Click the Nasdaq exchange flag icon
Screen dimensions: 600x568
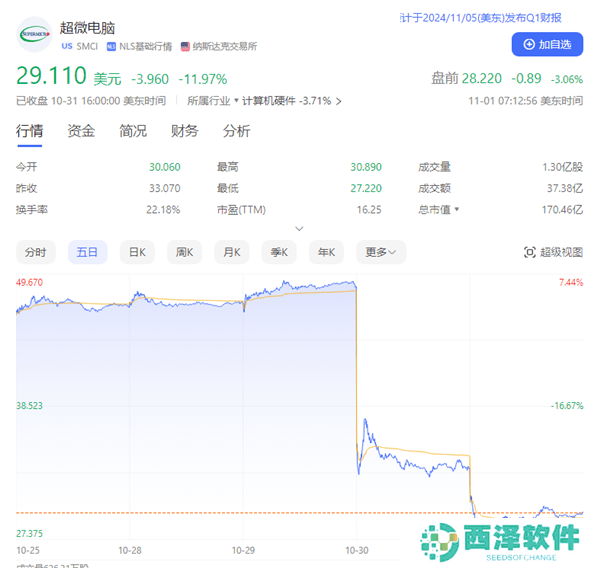[185, 46]
